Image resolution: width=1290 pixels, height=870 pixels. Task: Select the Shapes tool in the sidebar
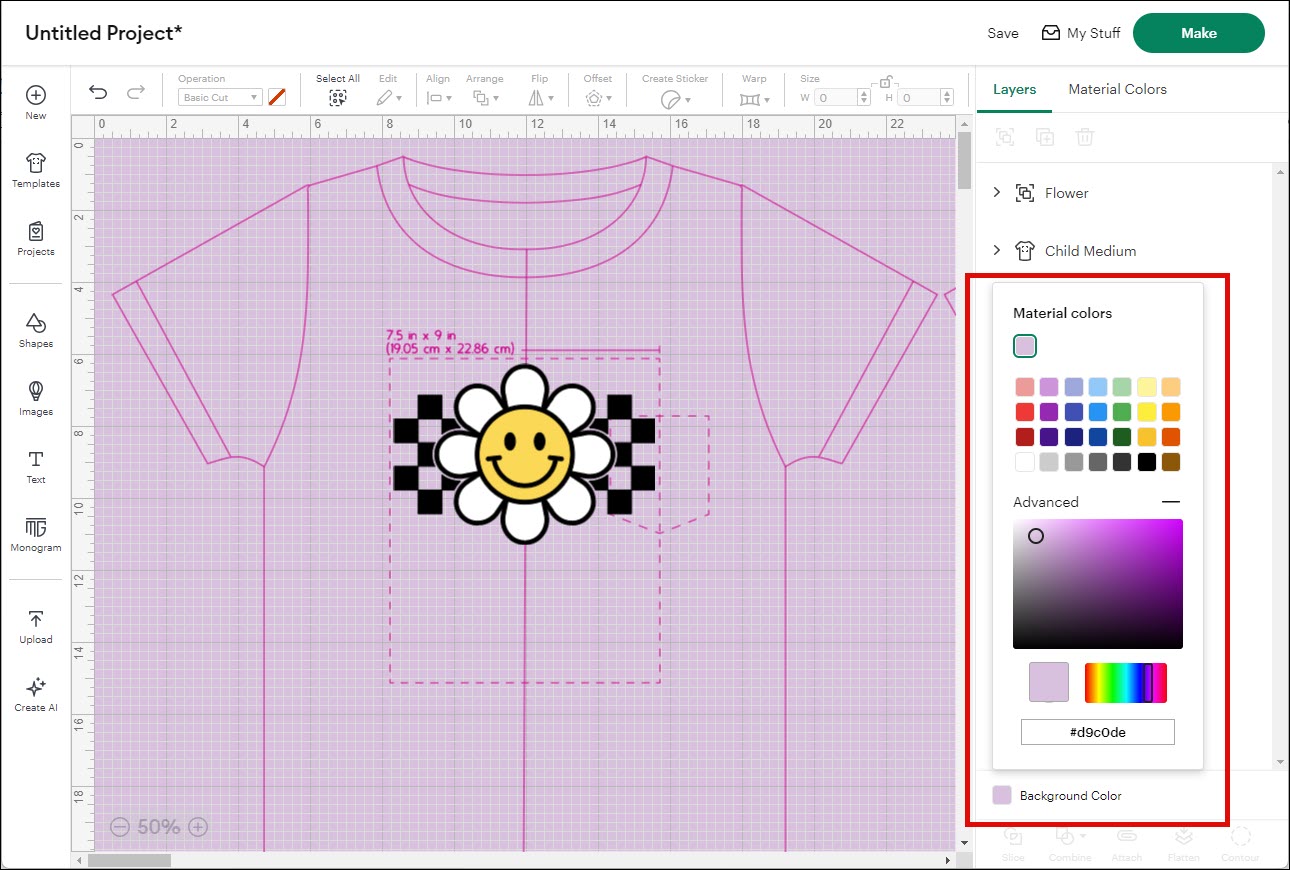tap(35, 330)
